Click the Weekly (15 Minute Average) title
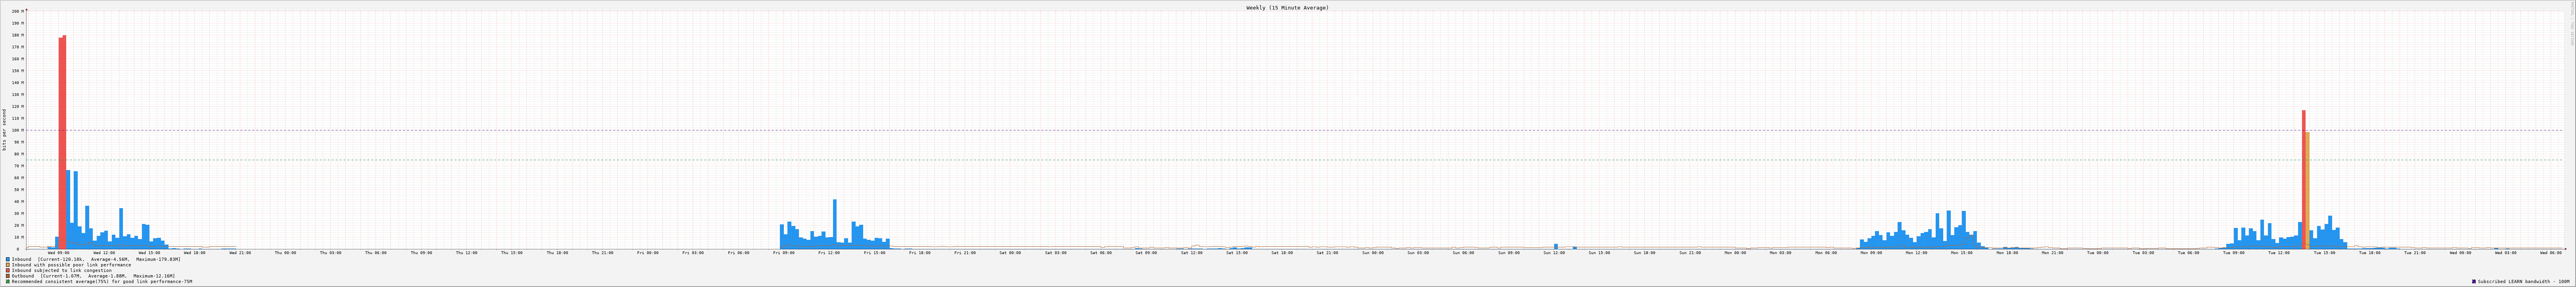This screenshot has height=287, width=2576. coord(1287,8)
